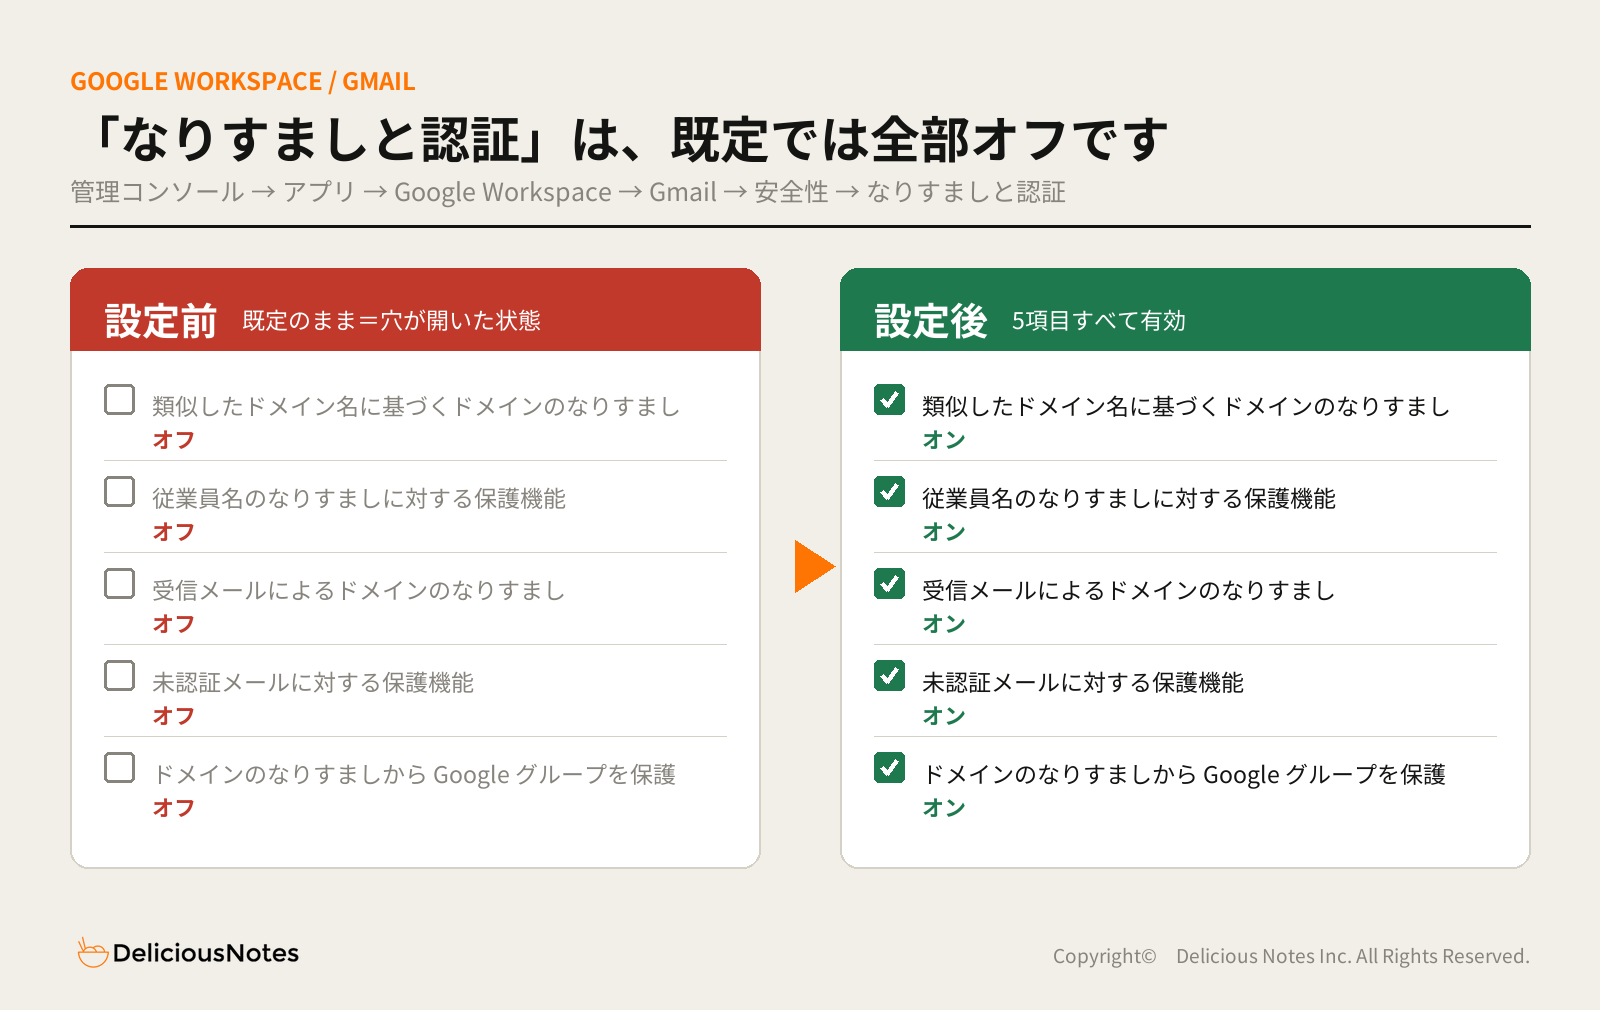
Task: Check 未認証メールに対する保護機能 box in the 設定前 panel
Action: (x=120, y=676)
